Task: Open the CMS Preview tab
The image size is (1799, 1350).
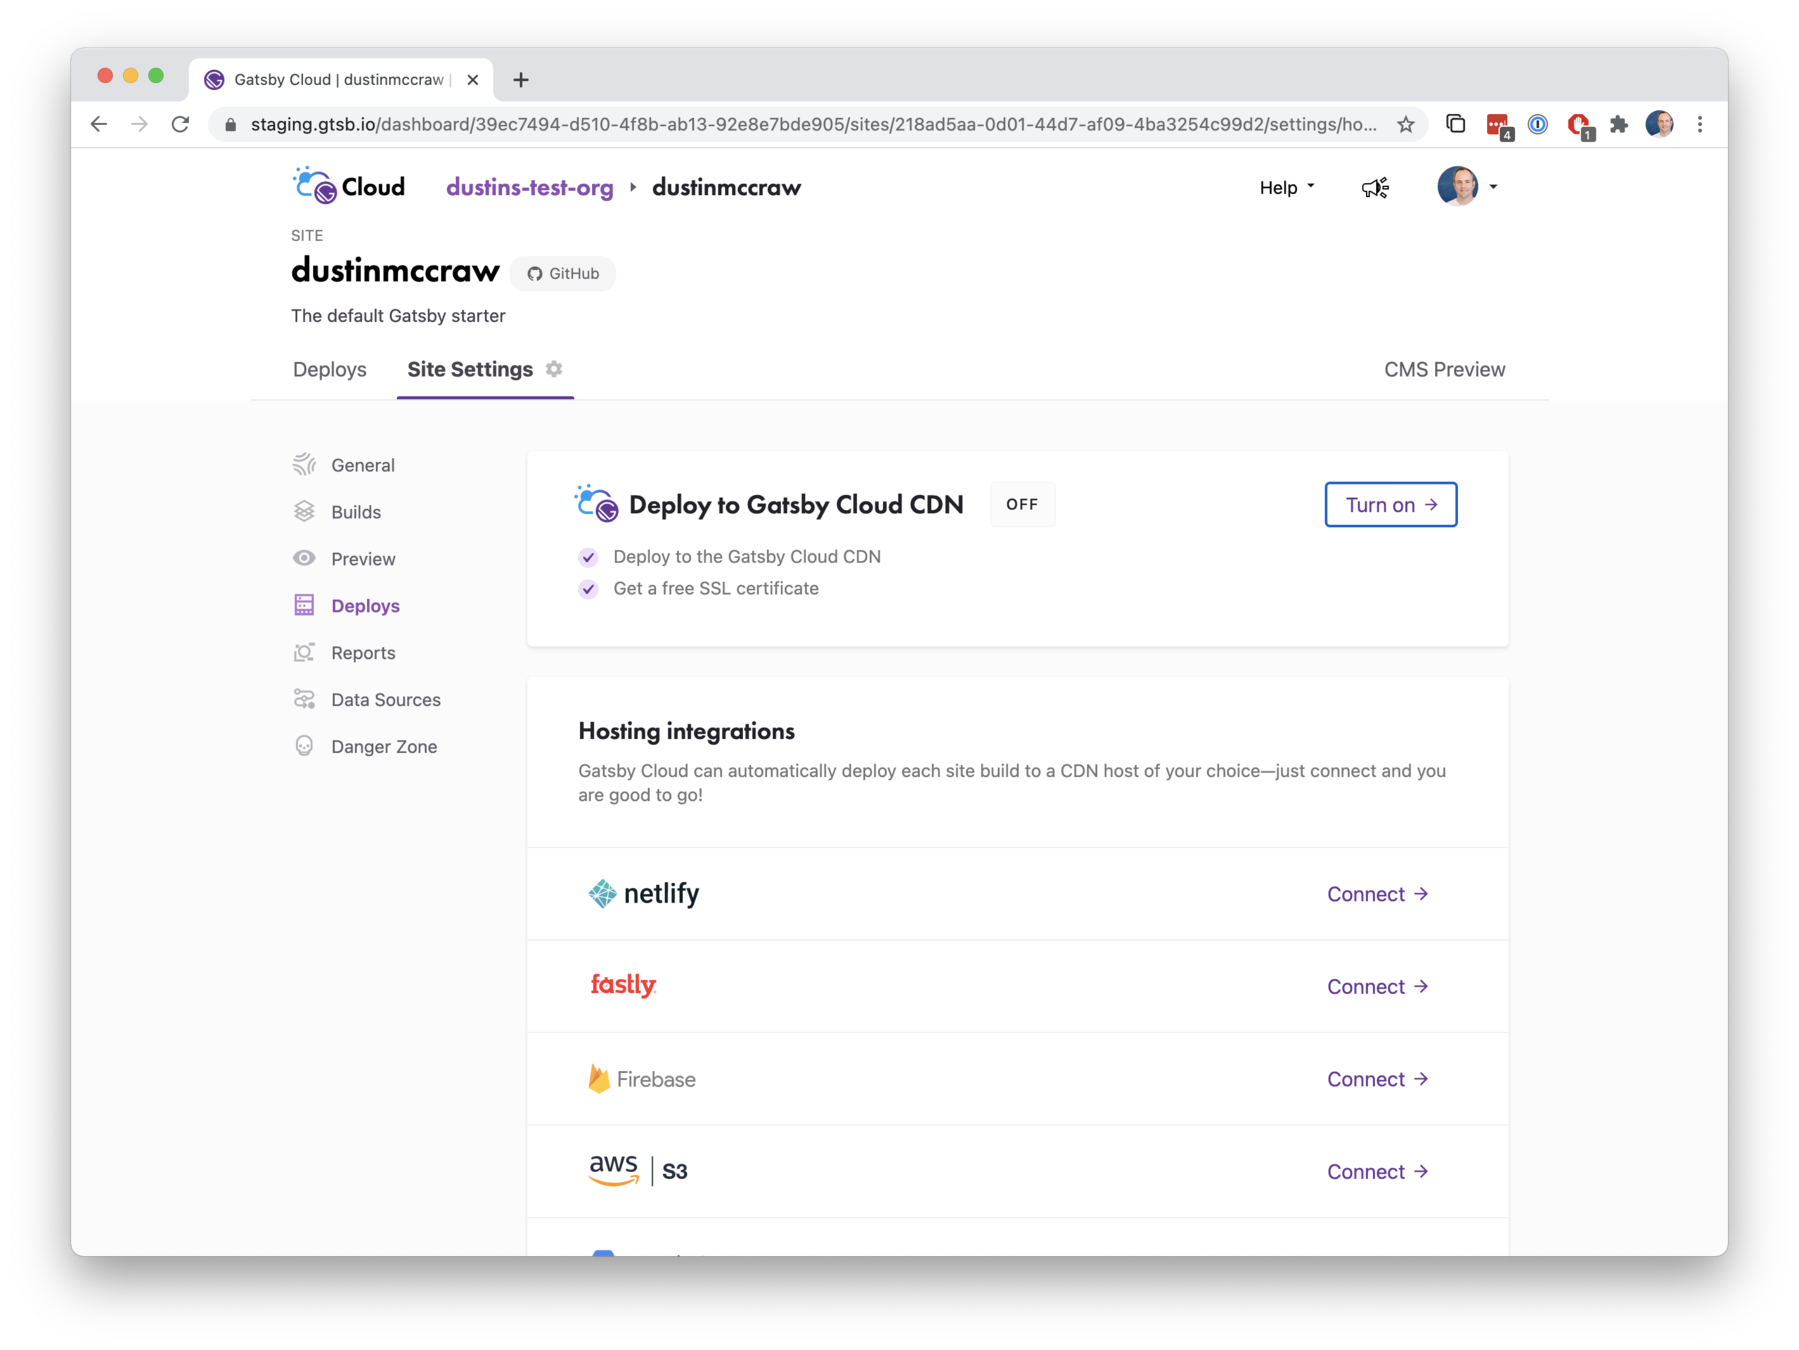Action: click(x=1444, y=369)
